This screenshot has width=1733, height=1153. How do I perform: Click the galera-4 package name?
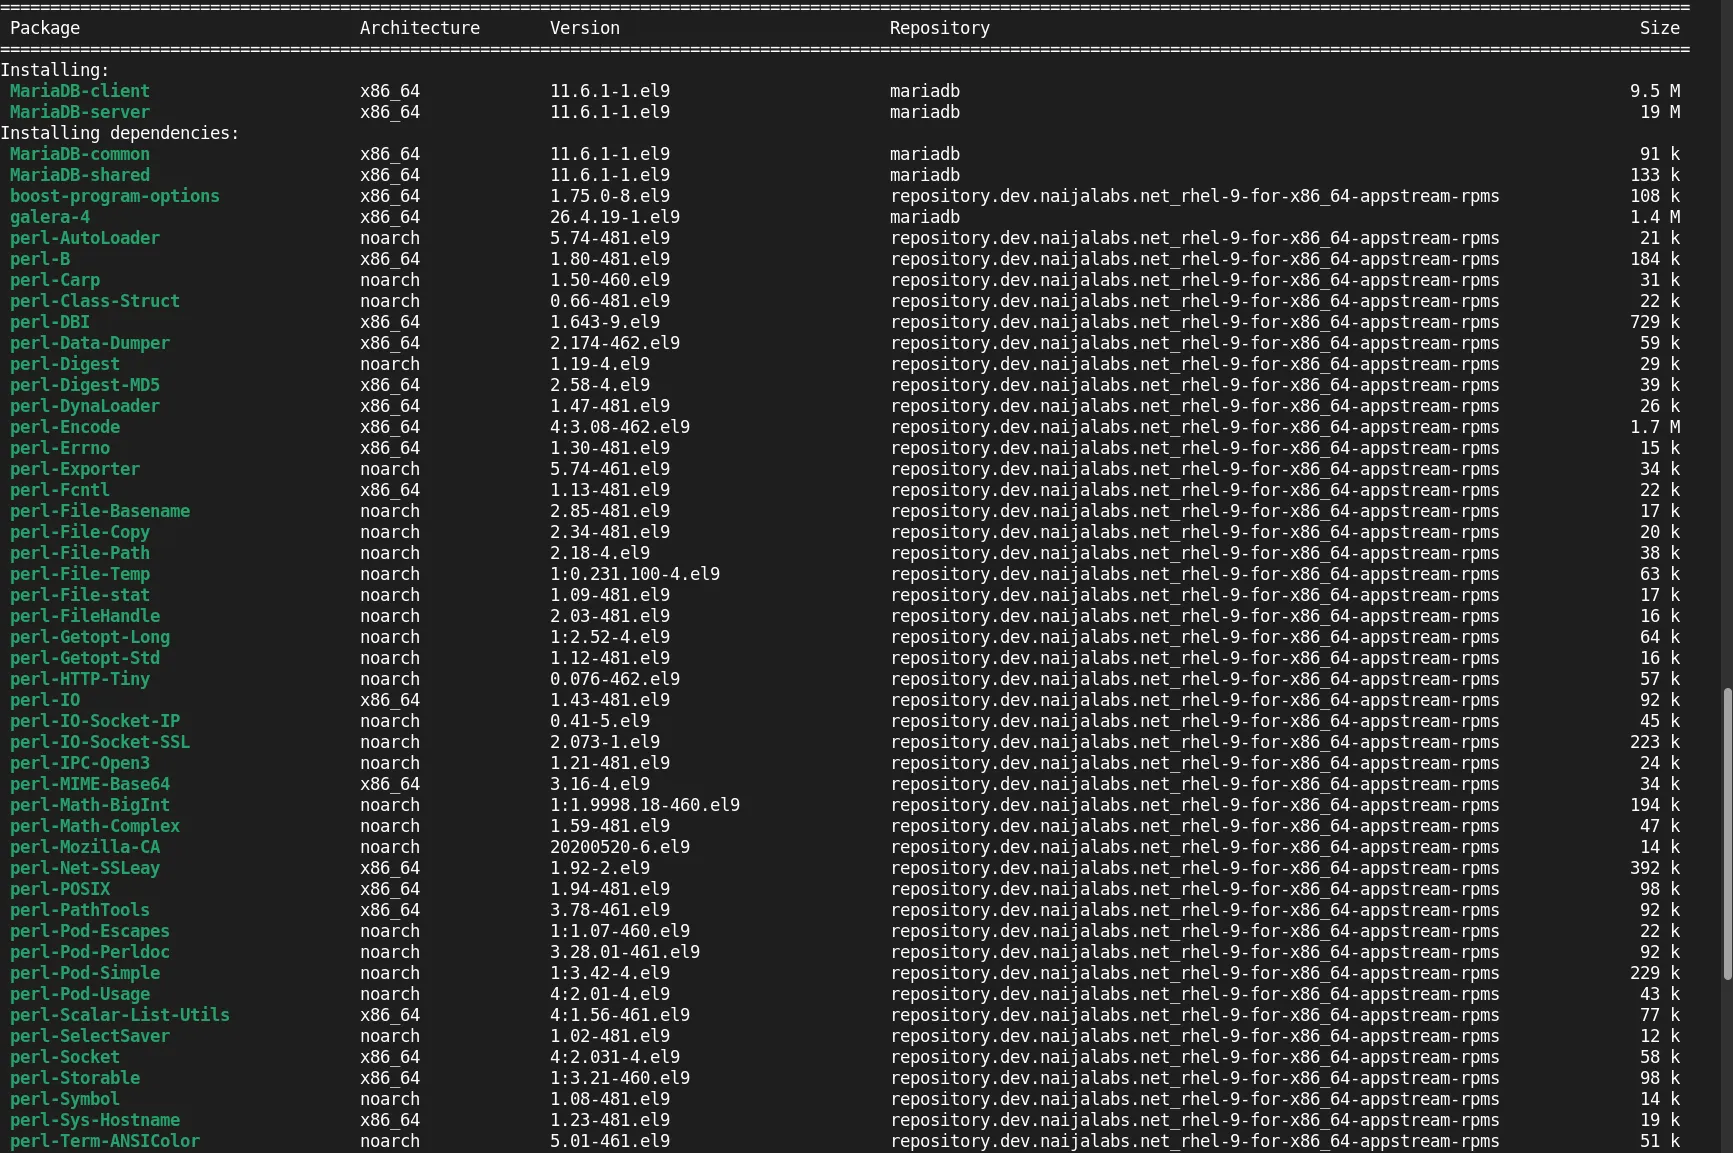[x=50, y=217]
